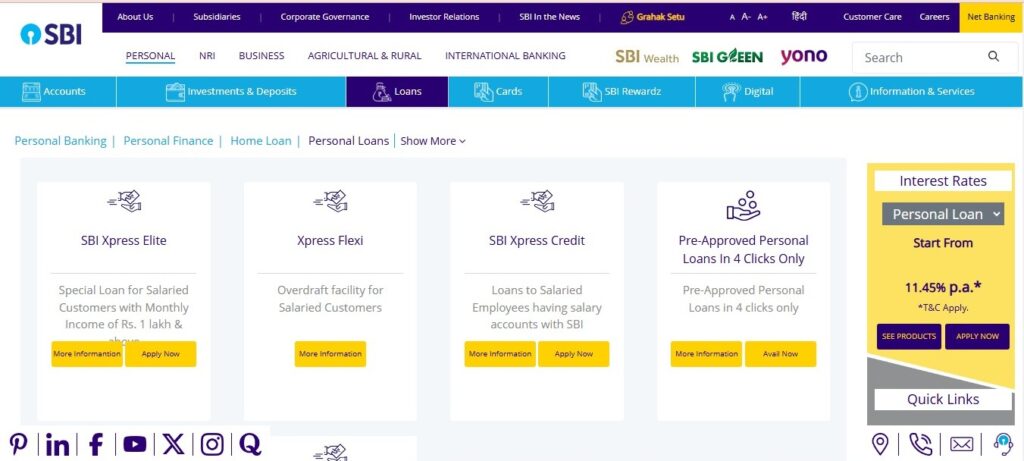The height and width of the screenshot is (461, 1024).
Task: Open the Home Loan breadcrumb link
Action: tap(260, 141)
